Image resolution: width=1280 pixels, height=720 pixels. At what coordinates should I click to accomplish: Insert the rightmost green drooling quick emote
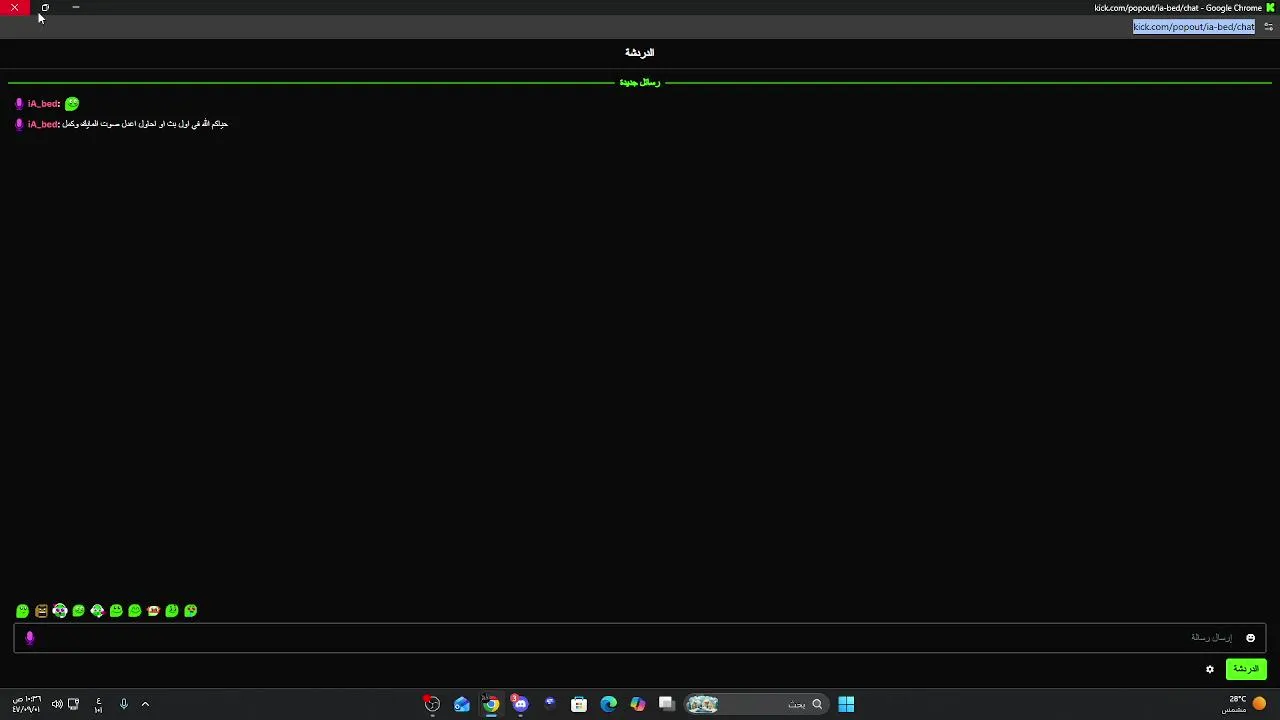pyautogui.click(x=191, y=611)
